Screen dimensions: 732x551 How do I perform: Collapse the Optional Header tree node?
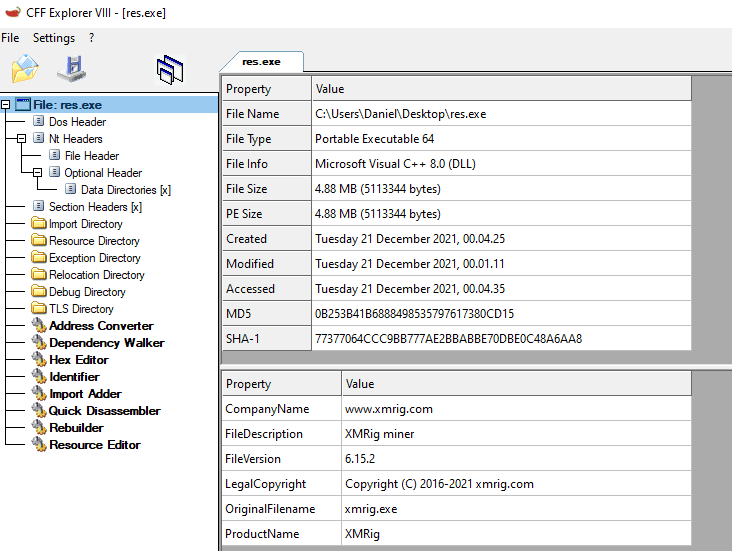[37, 173]
